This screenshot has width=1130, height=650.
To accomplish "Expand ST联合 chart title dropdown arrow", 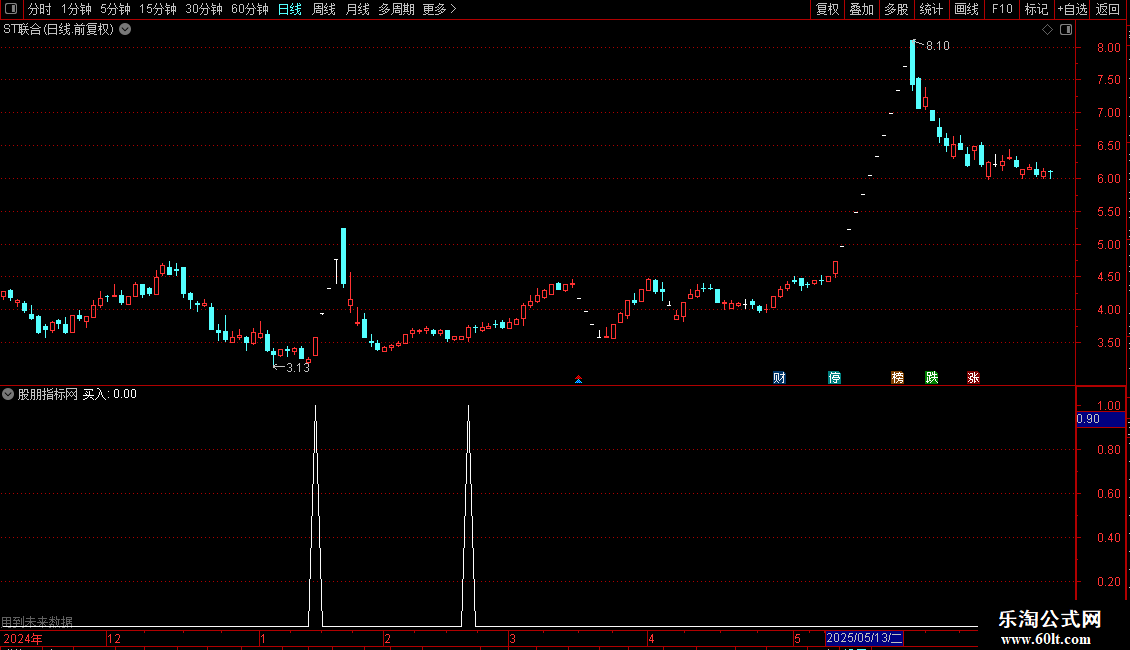I will (x=125, y=30).
